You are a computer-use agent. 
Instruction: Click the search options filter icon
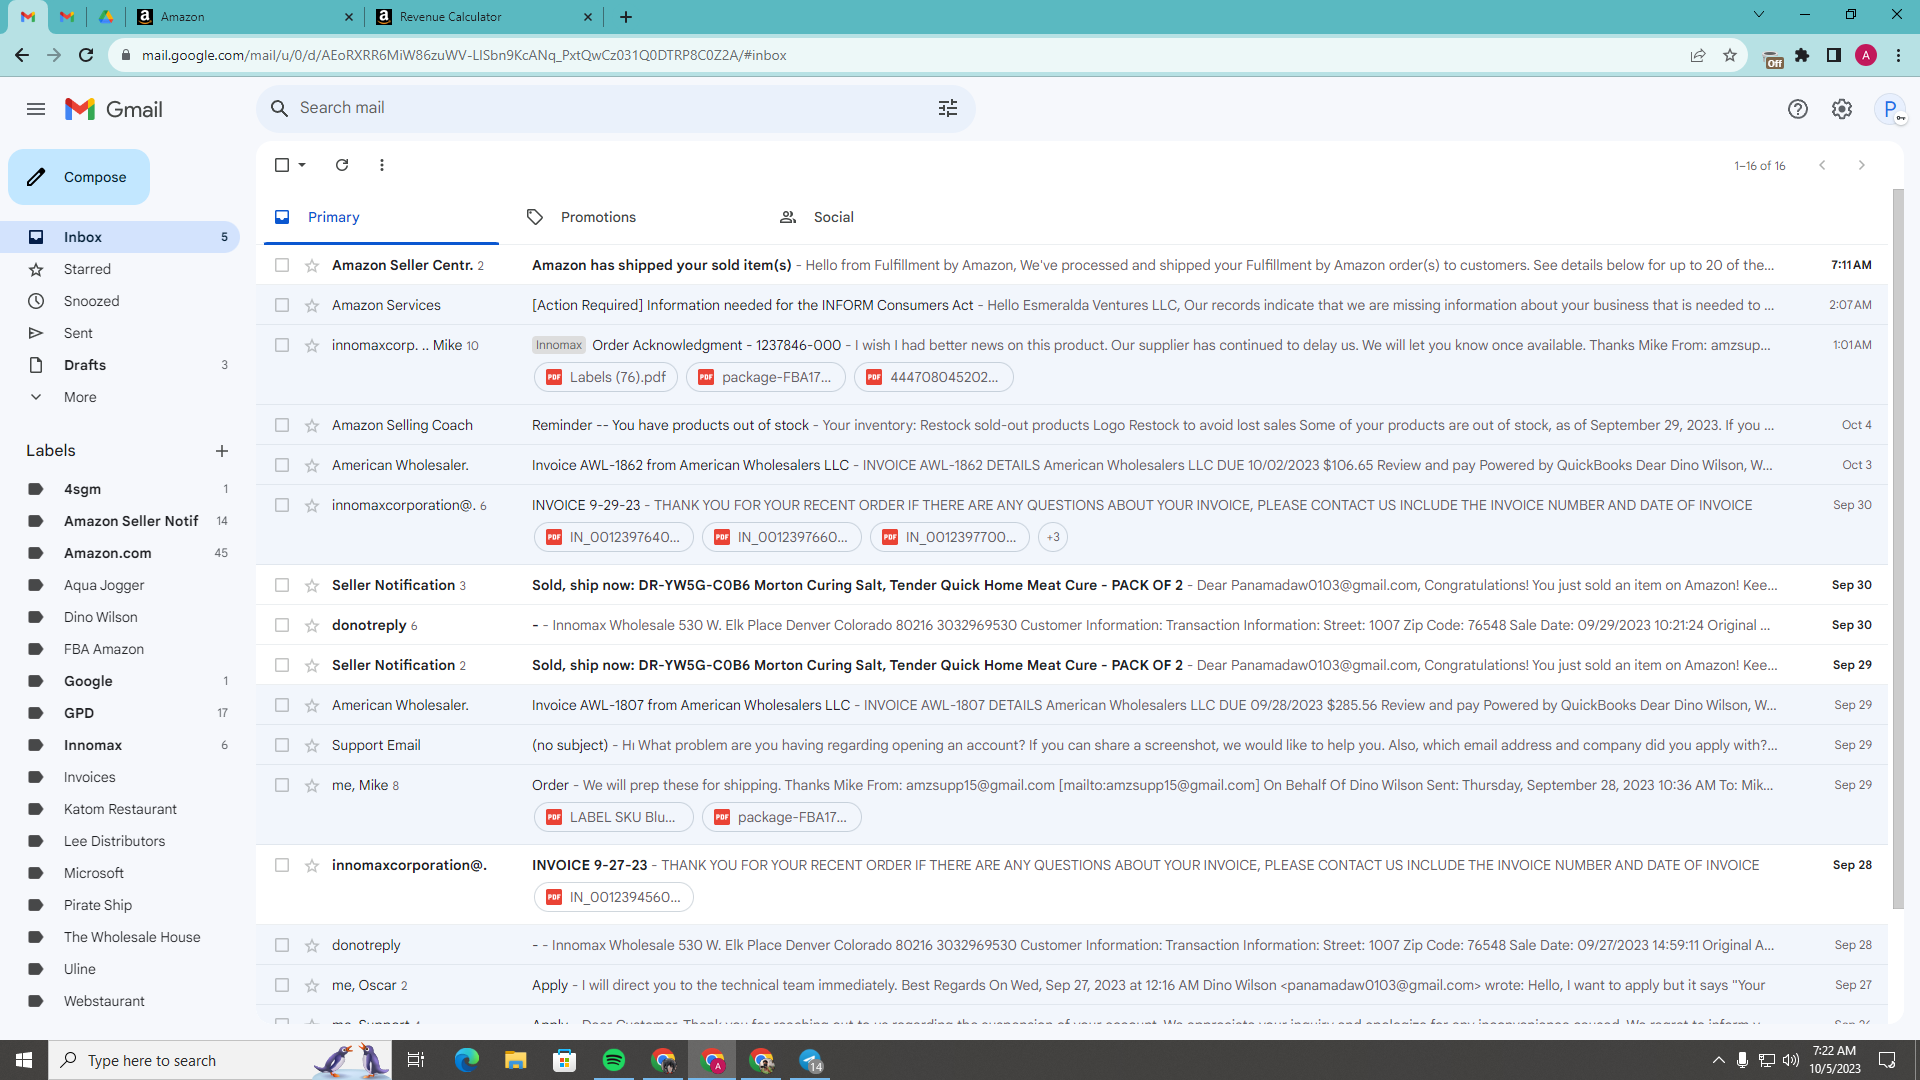948,108
